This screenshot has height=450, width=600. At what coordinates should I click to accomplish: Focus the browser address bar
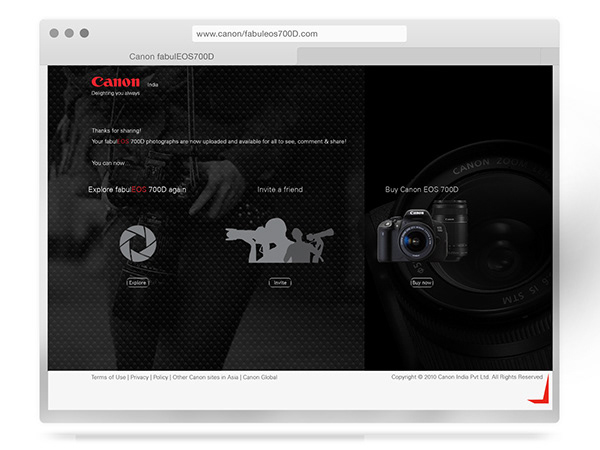pyautogui.click(x=299, y=34)
